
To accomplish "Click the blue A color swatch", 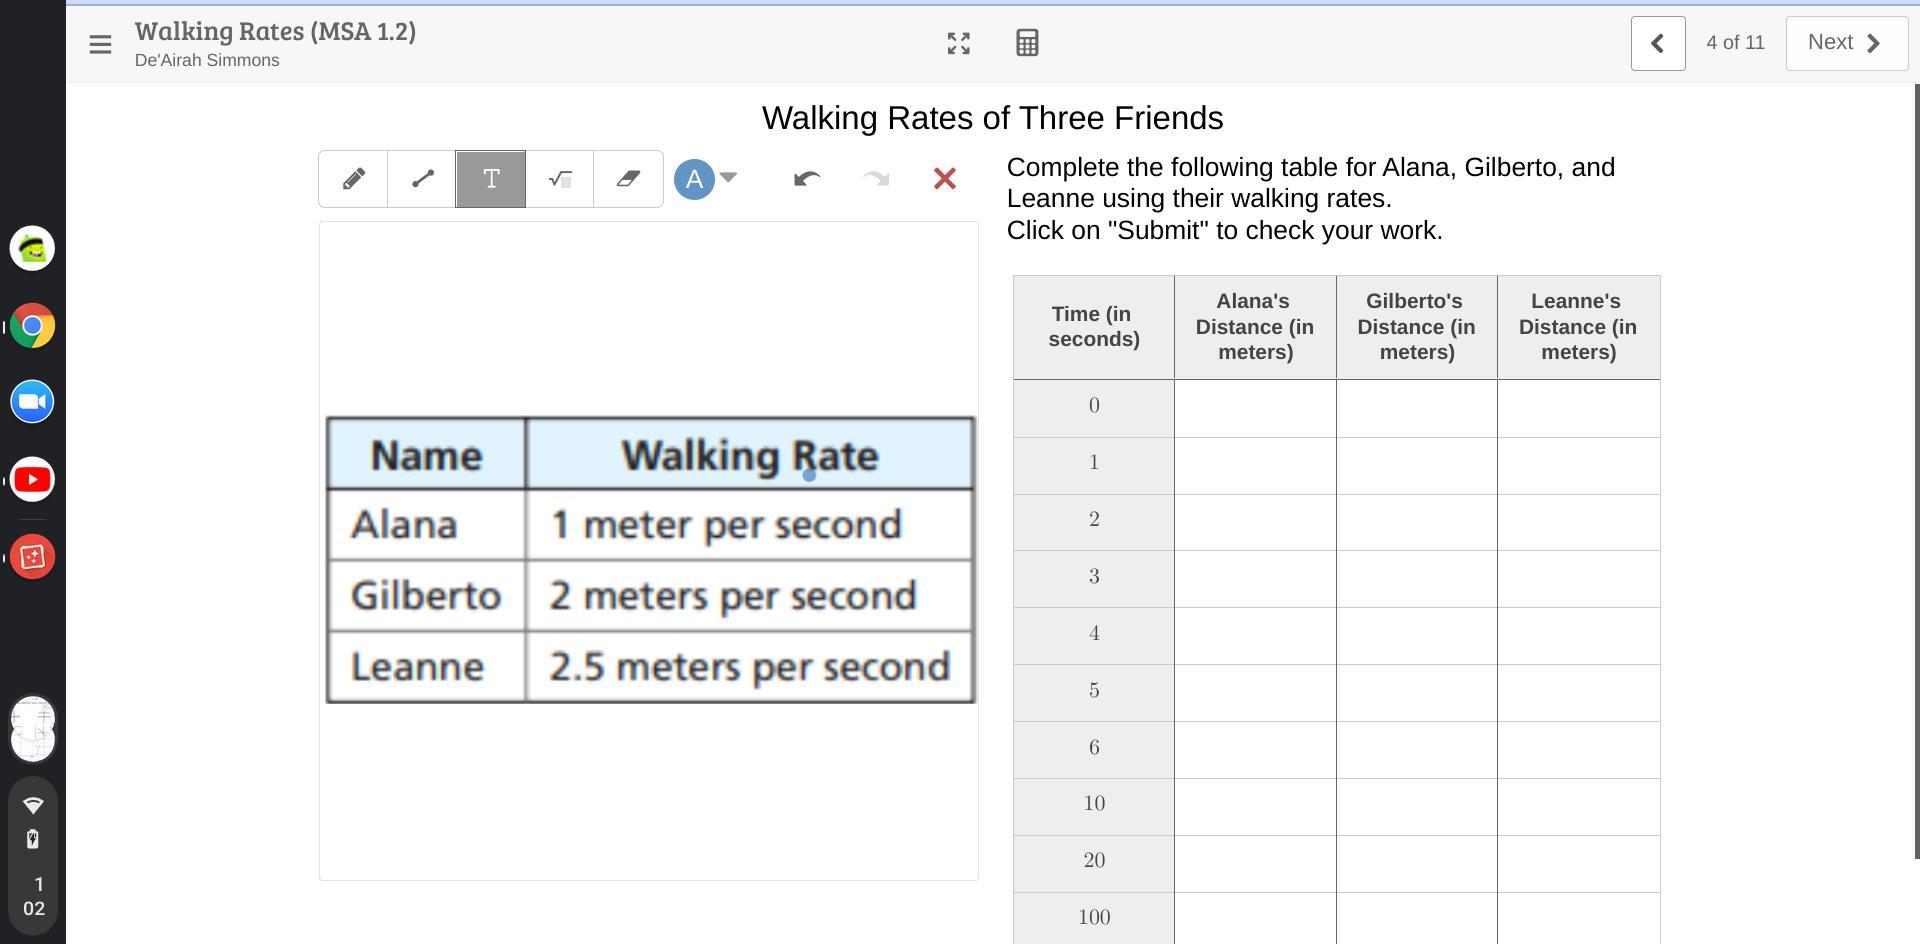I will (x=694, y=179).
